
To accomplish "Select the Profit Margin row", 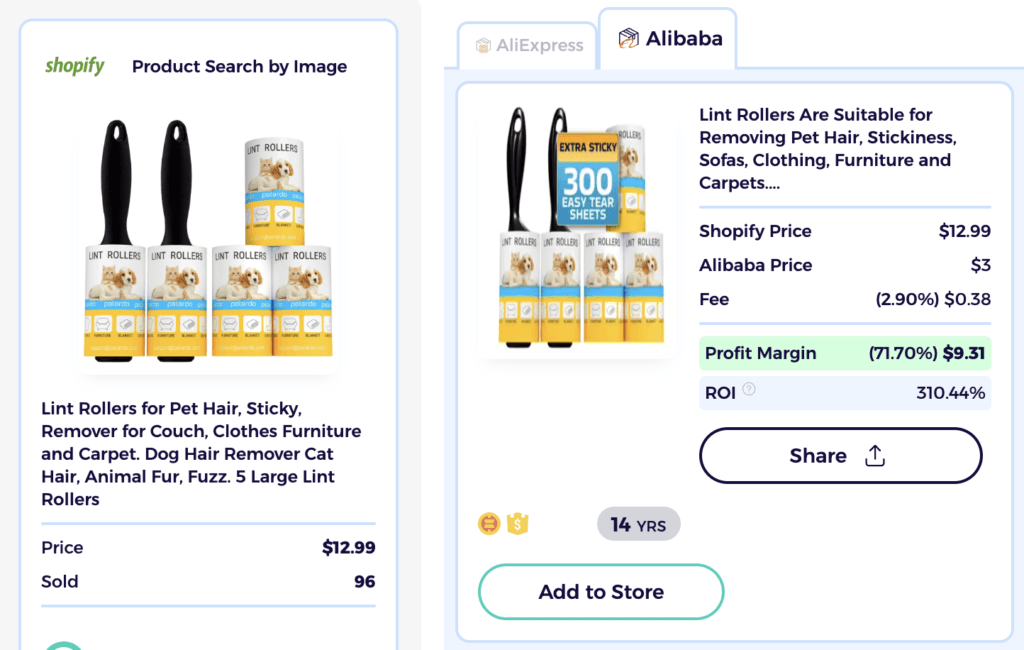I will pyautogui.click(x=845, y=355).
